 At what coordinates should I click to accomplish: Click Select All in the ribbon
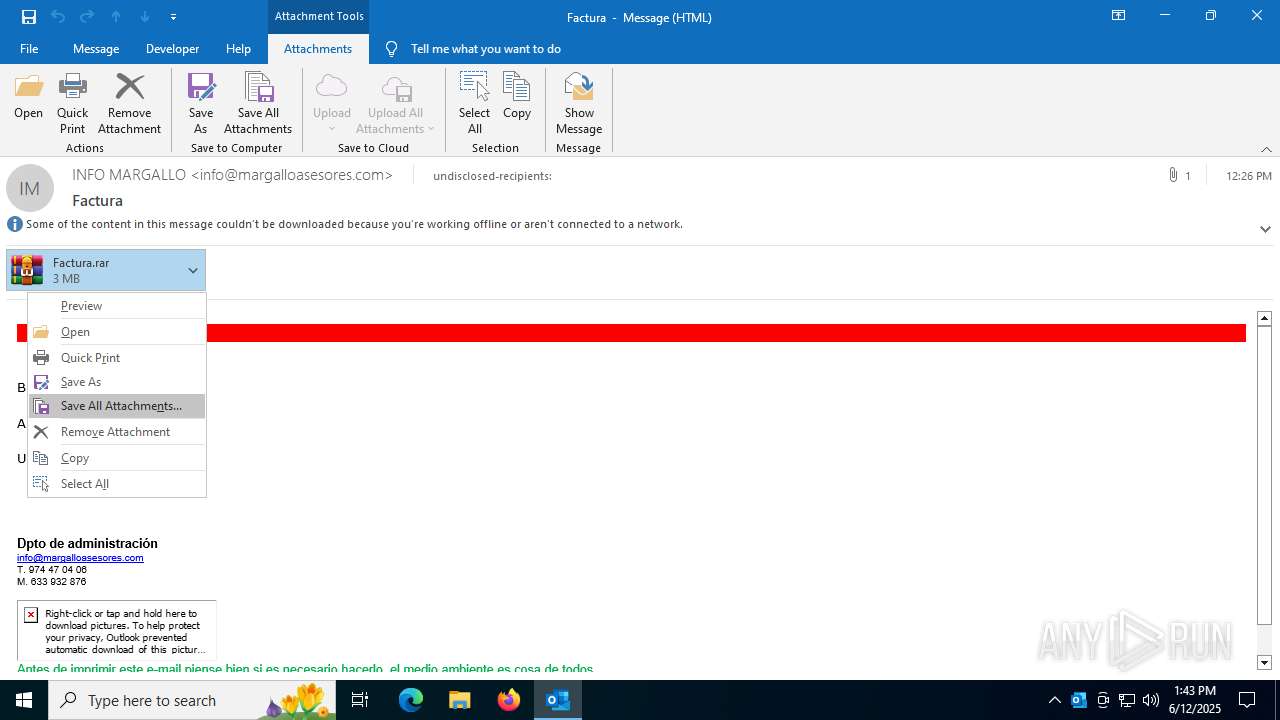474,103
